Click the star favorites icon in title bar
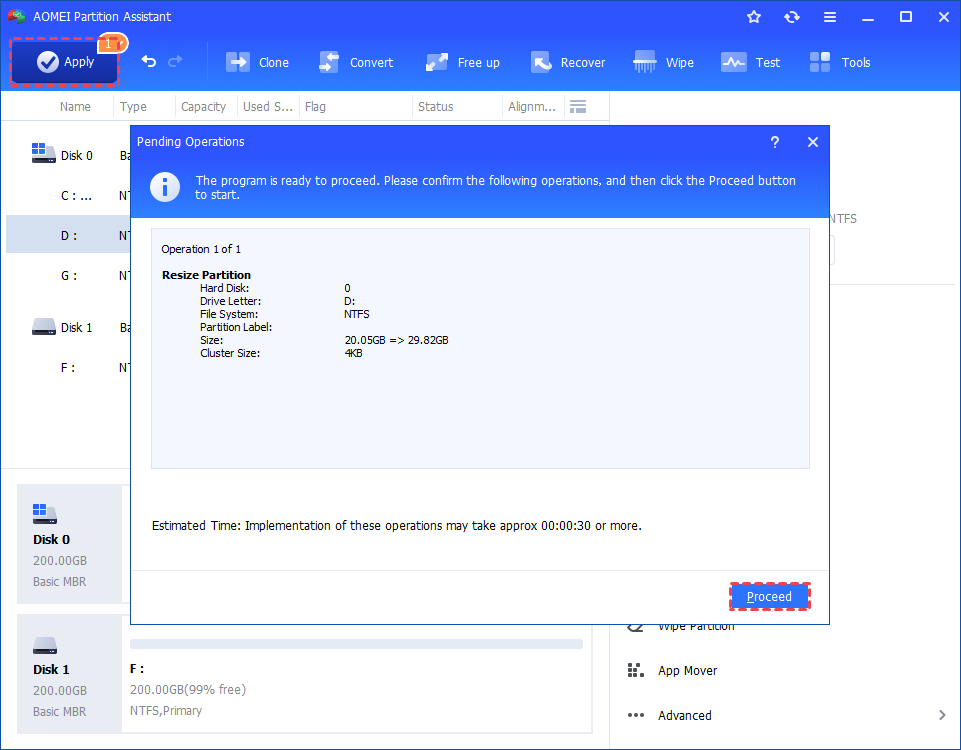961x750 pixels. coord(754,17)
